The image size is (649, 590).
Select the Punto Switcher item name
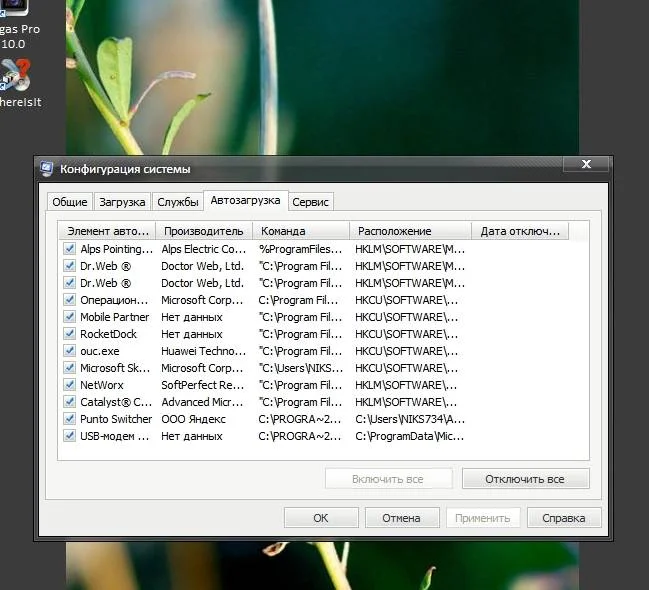[116, 419]
